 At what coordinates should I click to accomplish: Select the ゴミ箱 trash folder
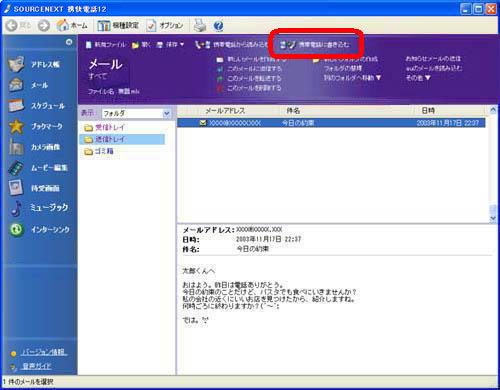(99, 151)
